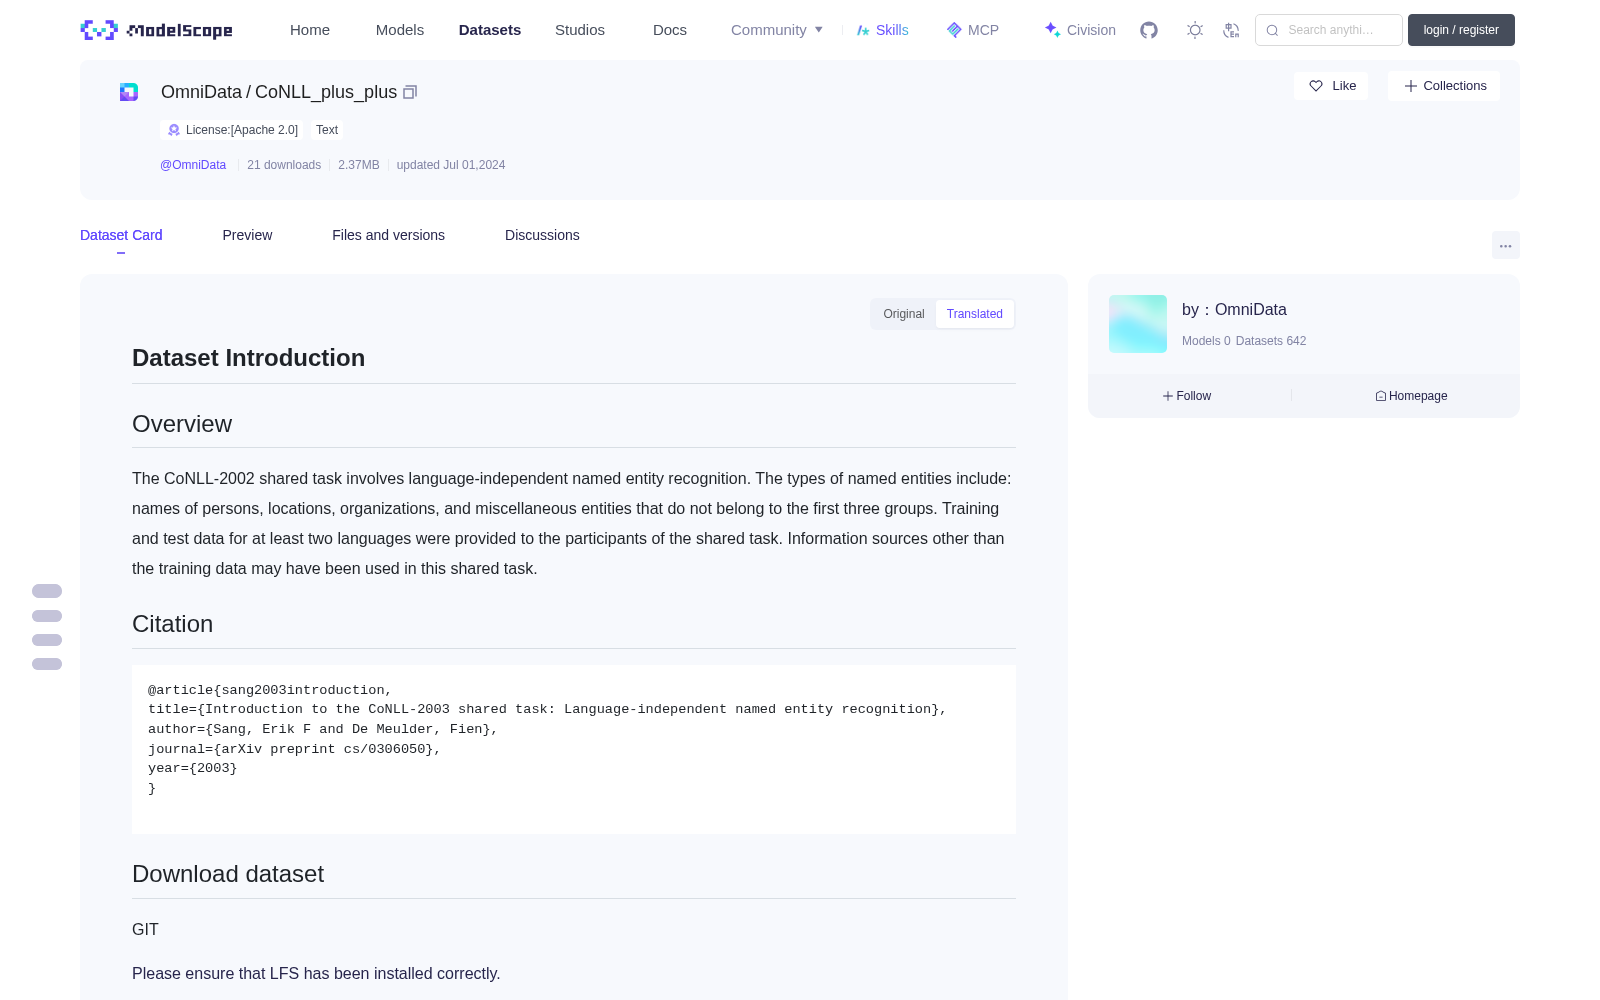Click the login / register button
This screenshot has width=1600, height=1000.
click(1461, 30)
